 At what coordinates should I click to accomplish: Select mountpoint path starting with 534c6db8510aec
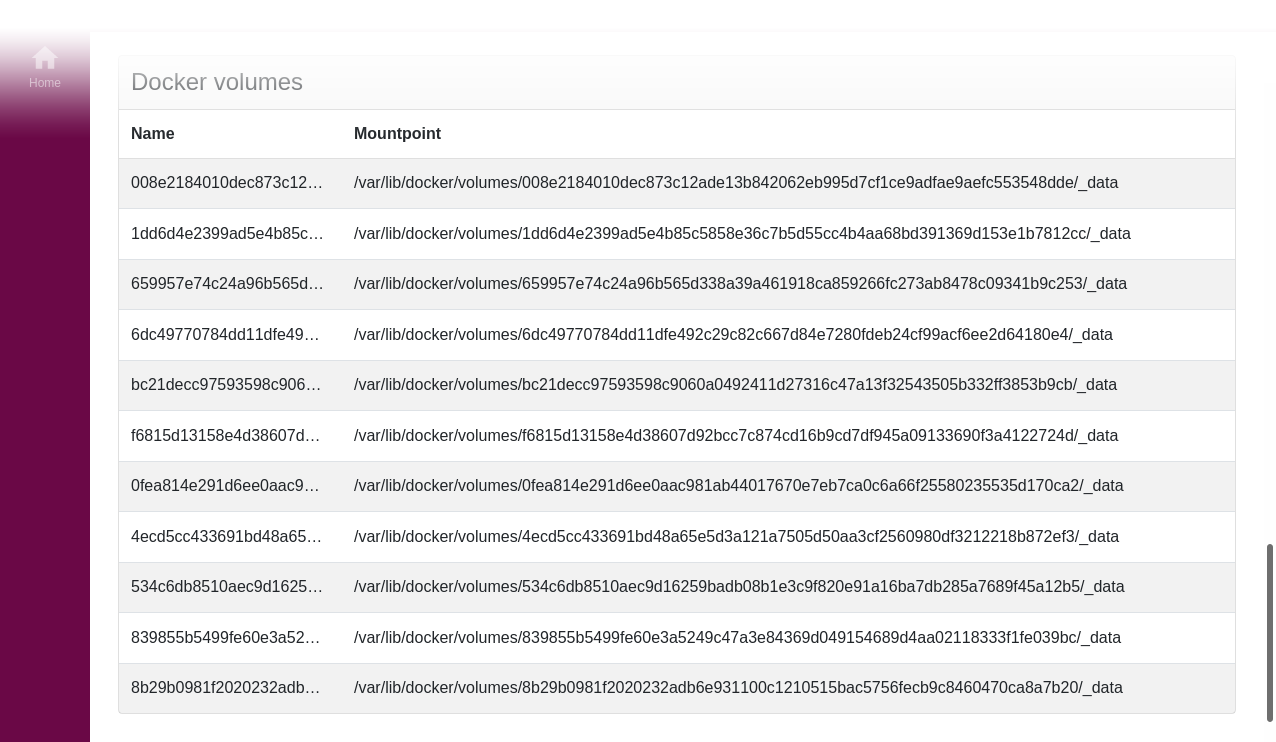[x=739, y=587]
